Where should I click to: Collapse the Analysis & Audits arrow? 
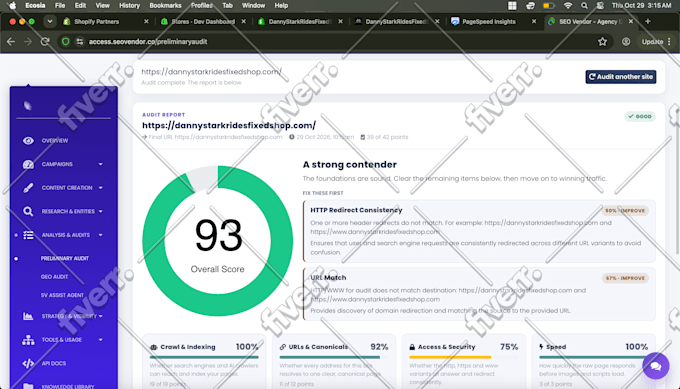pyautogui.click(x=101, y=235)
